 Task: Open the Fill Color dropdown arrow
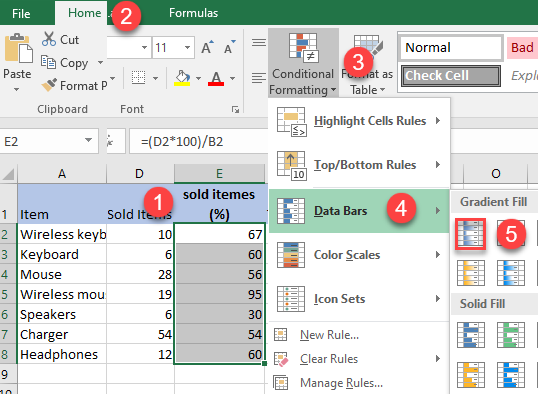point(198,78)
